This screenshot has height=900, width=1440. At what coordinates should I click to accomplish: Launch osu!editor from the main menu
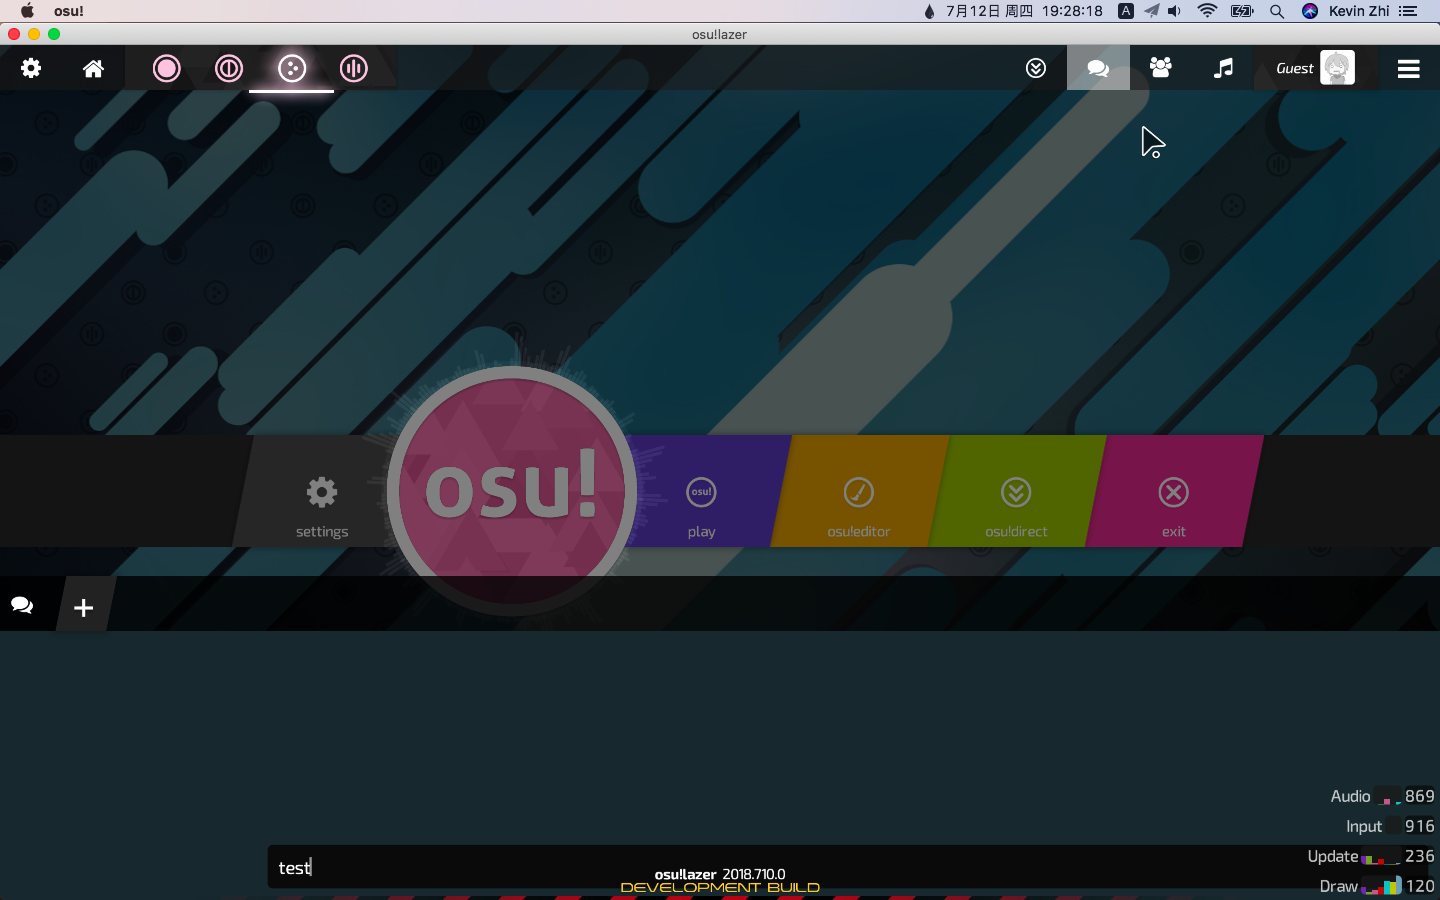click(858, 505)
